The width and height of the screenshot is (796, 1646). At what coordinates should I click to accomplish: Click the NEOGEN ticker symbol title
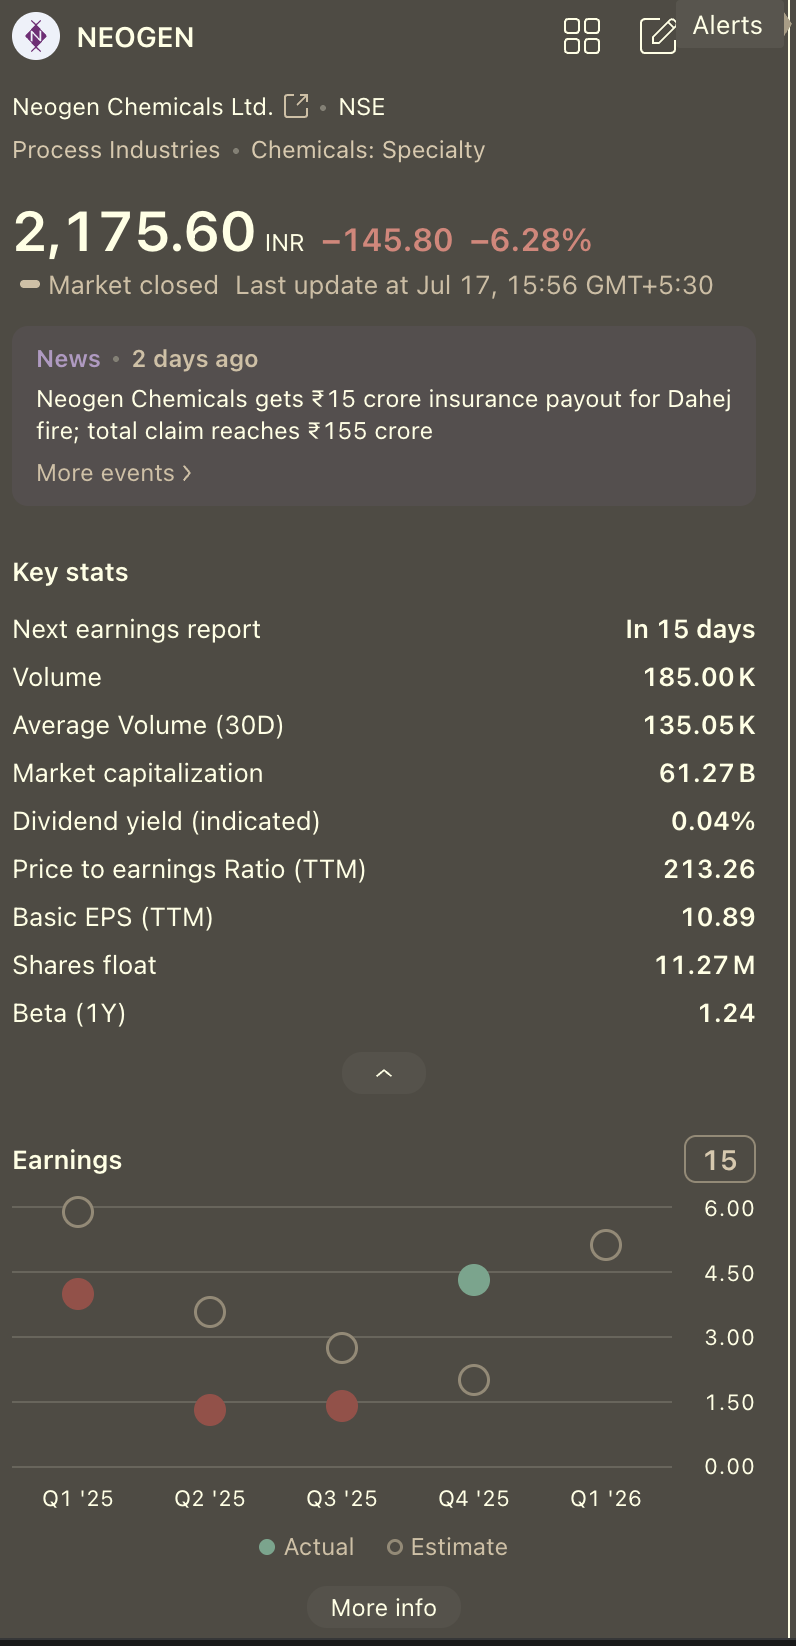click(136, 38)
